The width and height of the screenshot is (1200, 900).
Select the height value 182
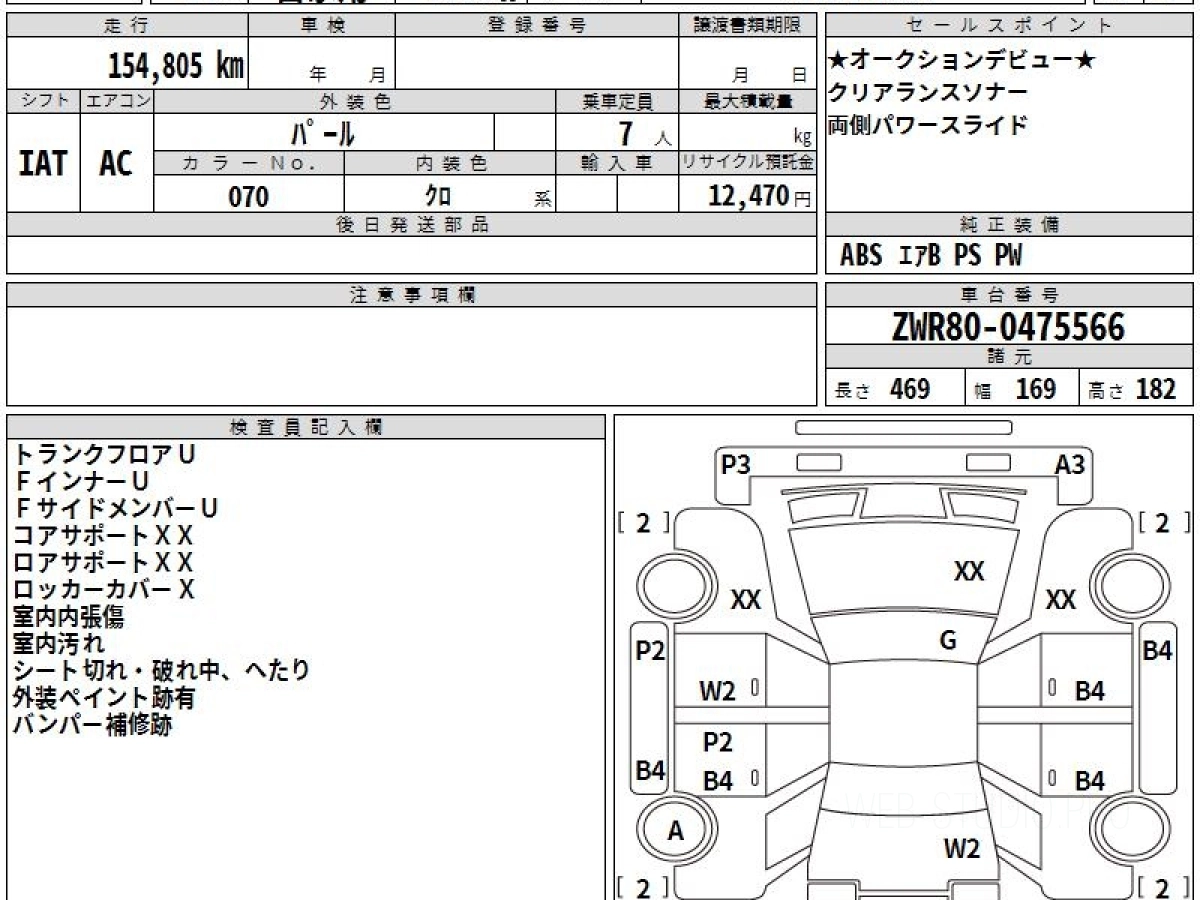point(1157,389)
